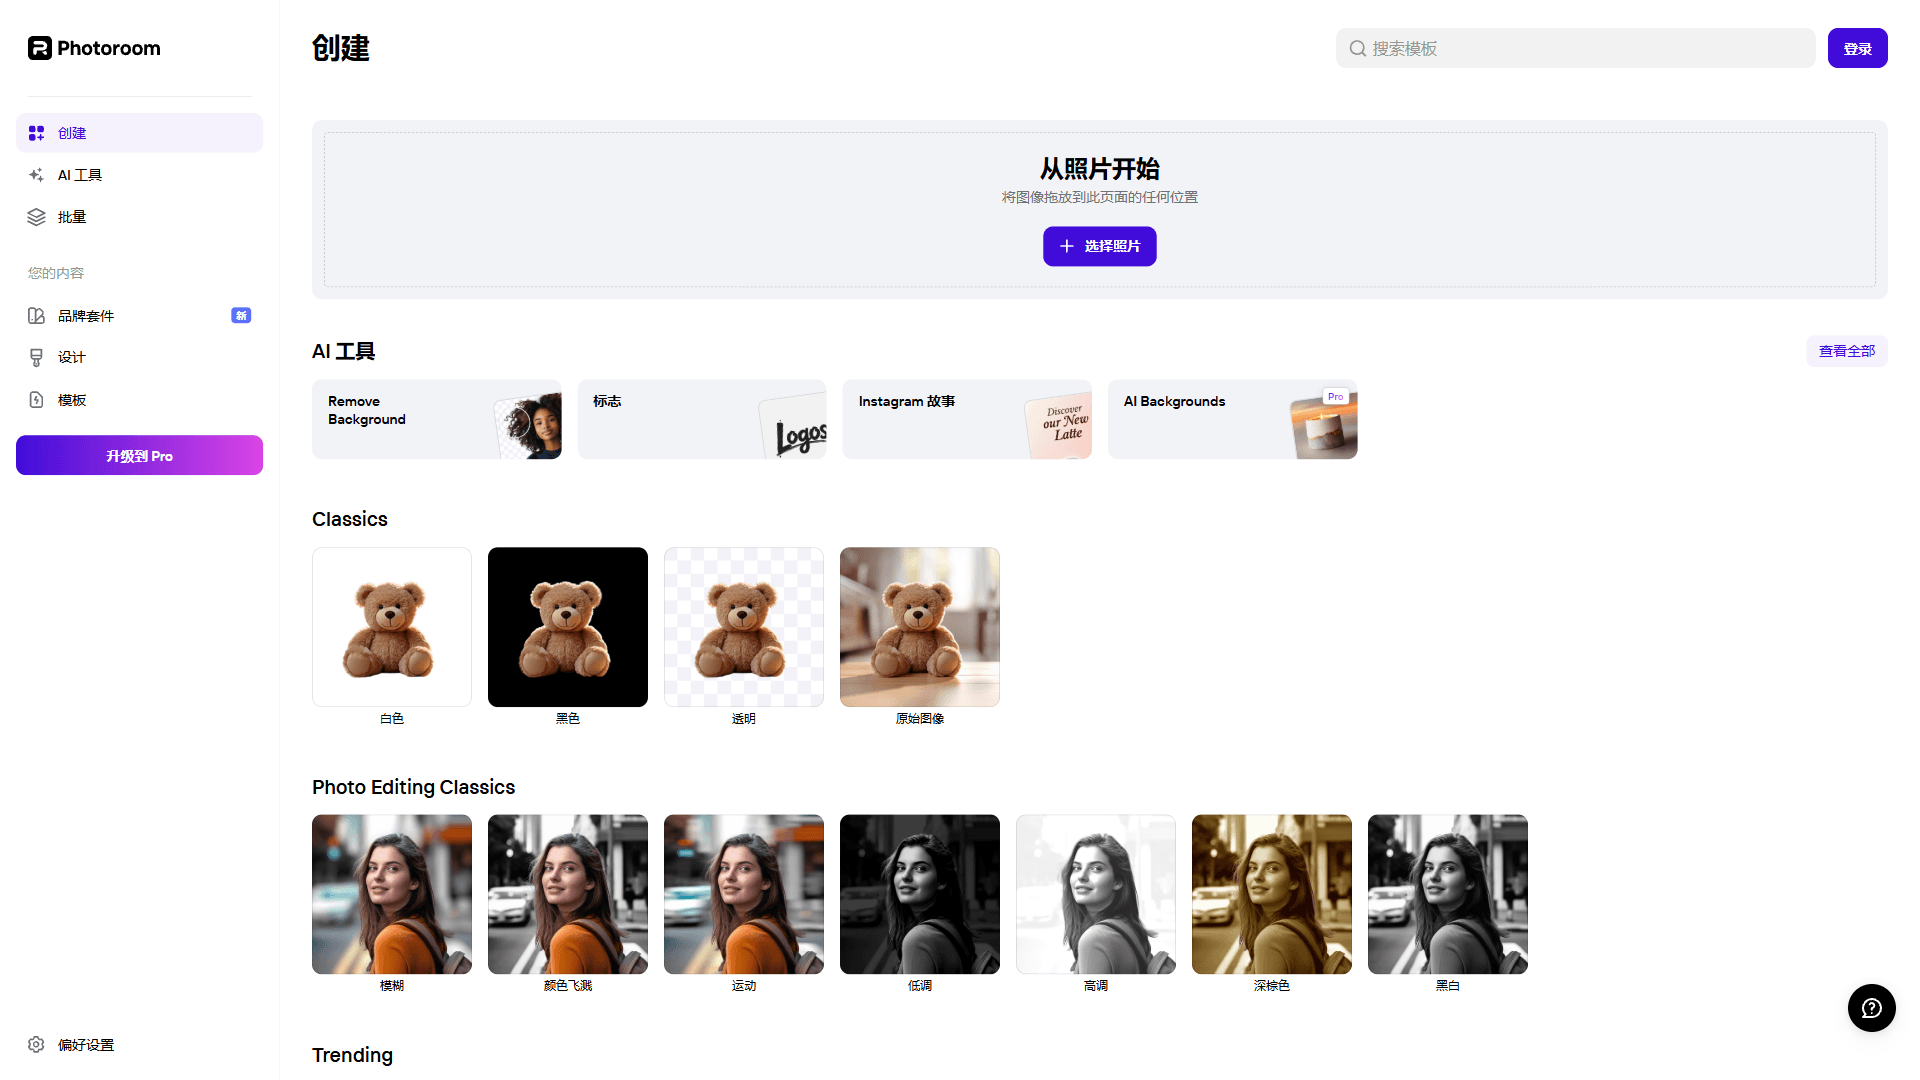The image size is (1920, 1080).
Task: Click the 设计 sidebar panel item
Action: pos(69,356)
